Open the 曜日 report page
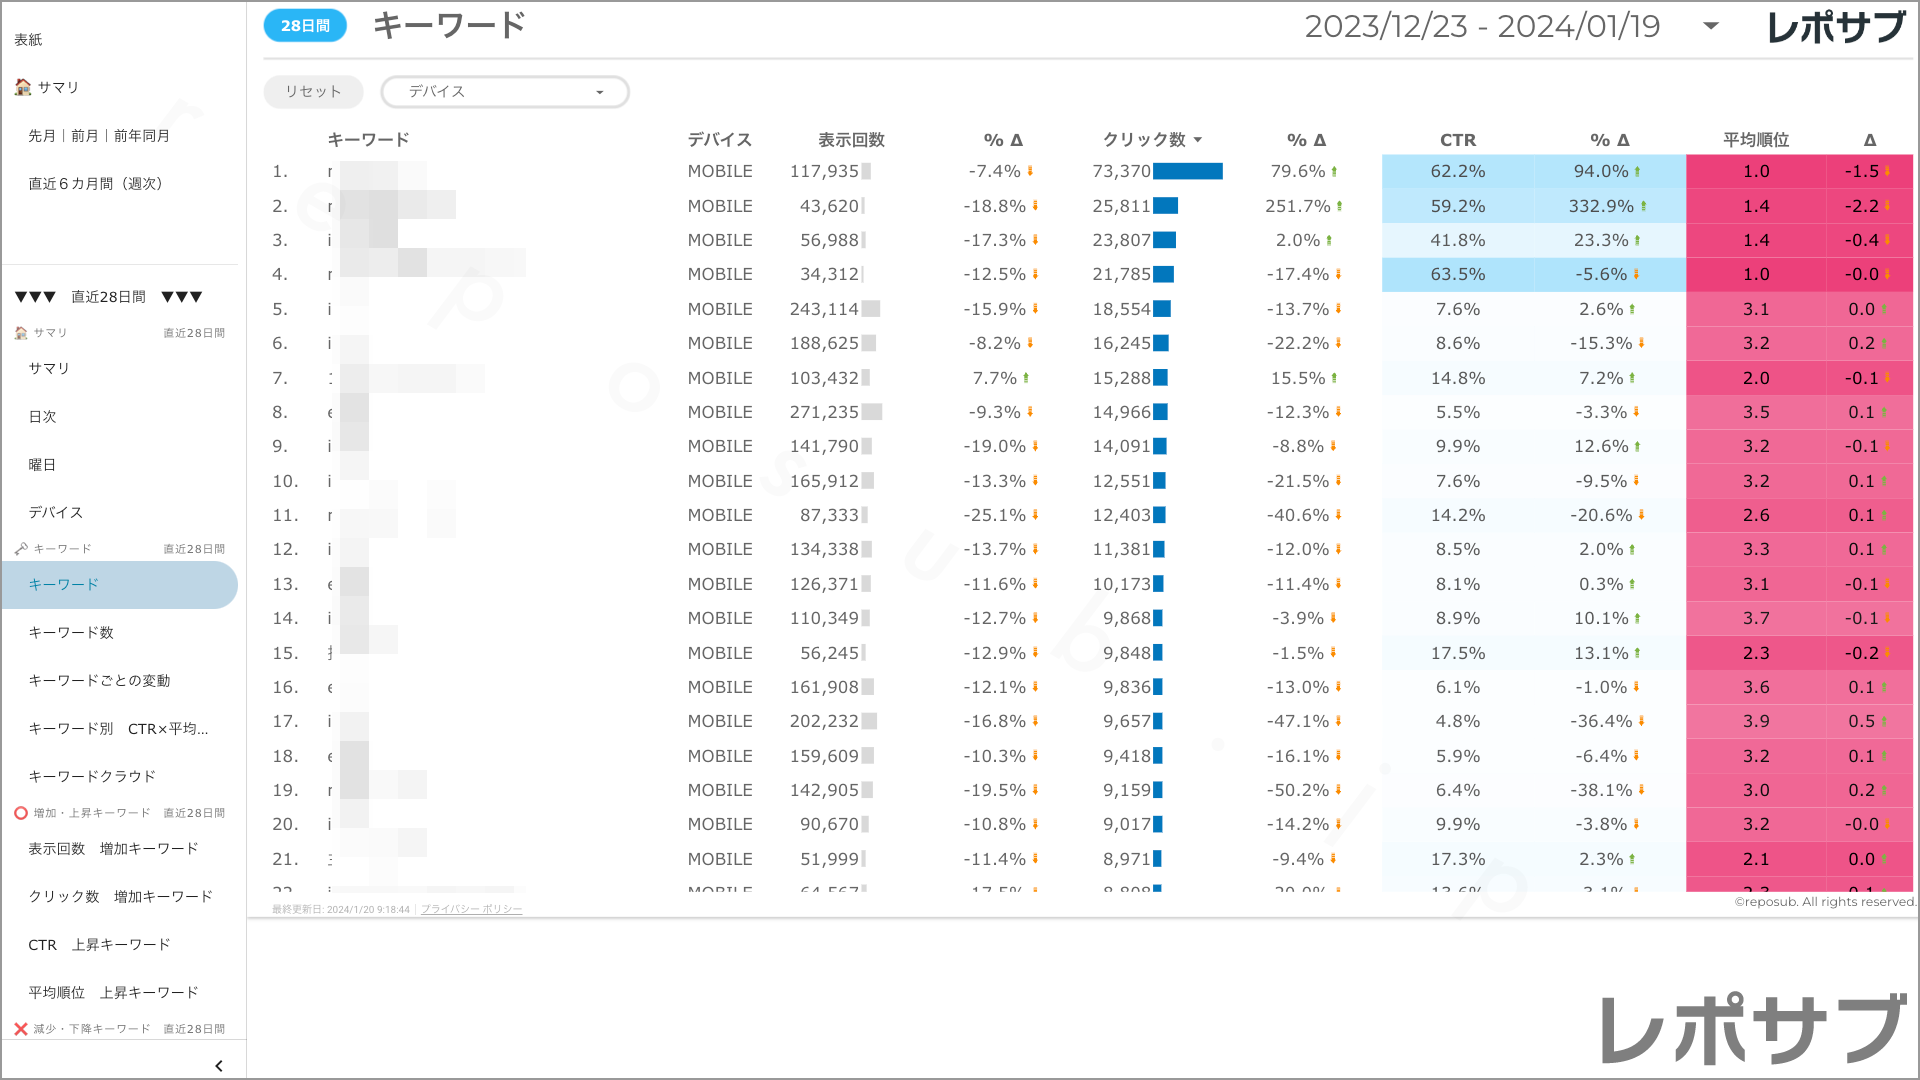 [42, 465]
